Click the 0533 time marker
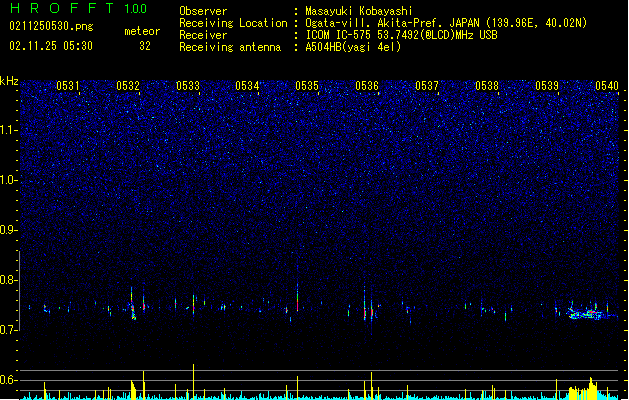Image resolution: width=629 pixels, height=400 pixels. pyautogui.click(x=188, y=85)
